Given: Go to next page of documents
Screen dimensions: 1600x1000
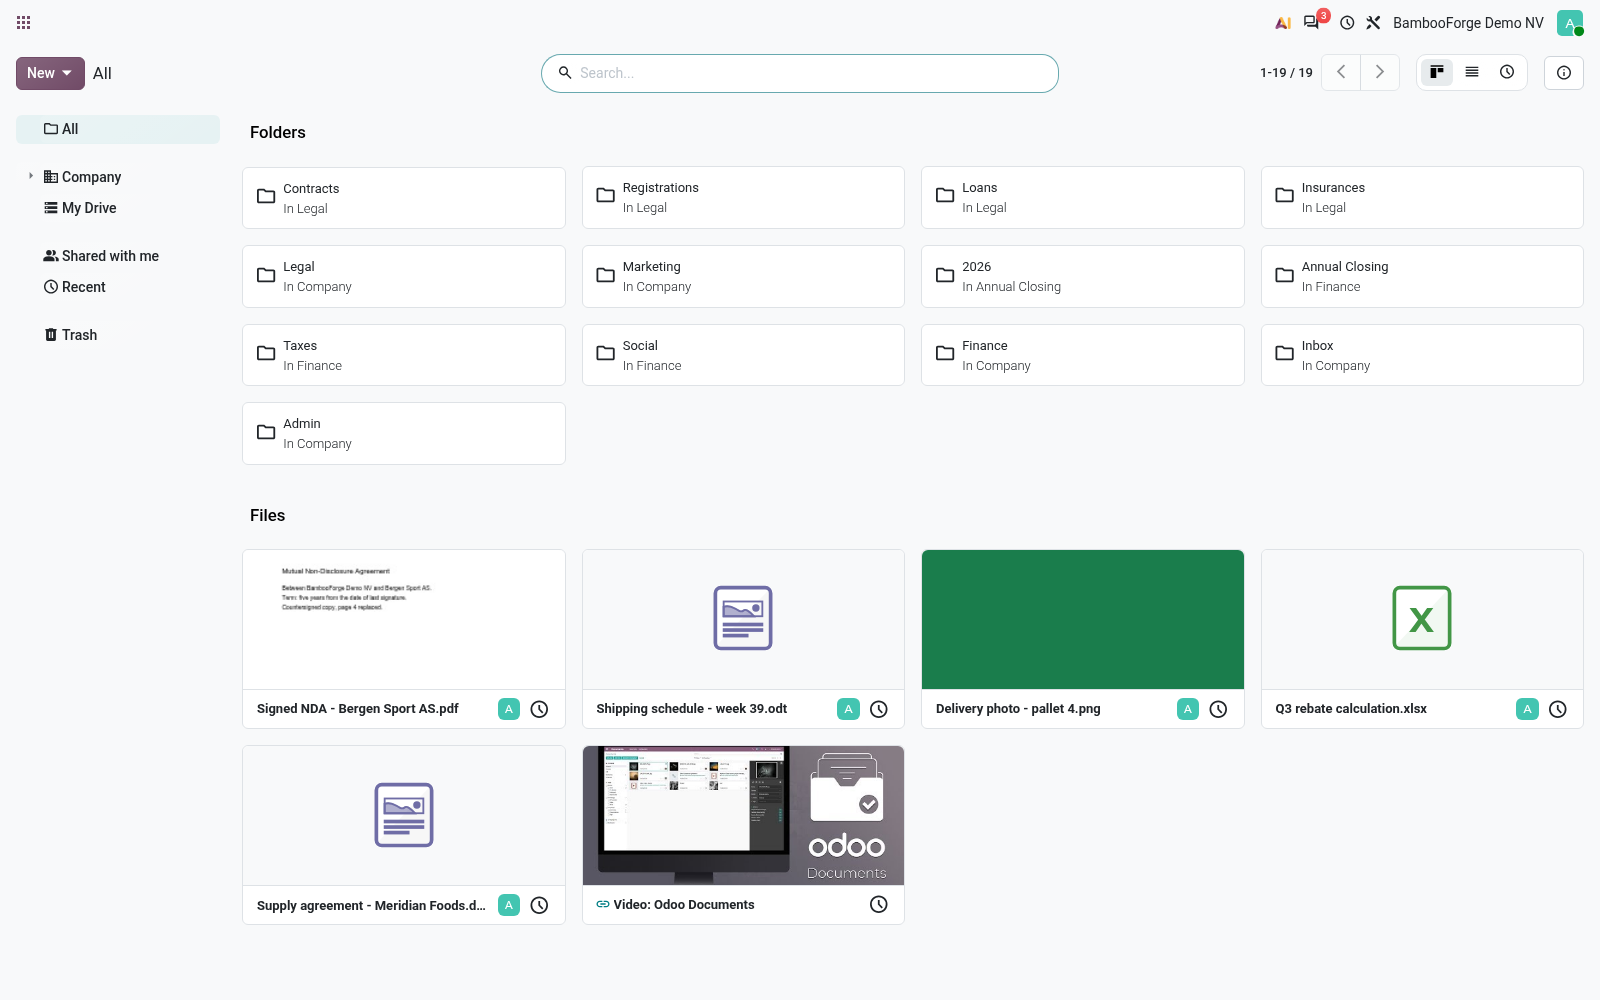Looking at the screenshot, I should (1380, 72).
